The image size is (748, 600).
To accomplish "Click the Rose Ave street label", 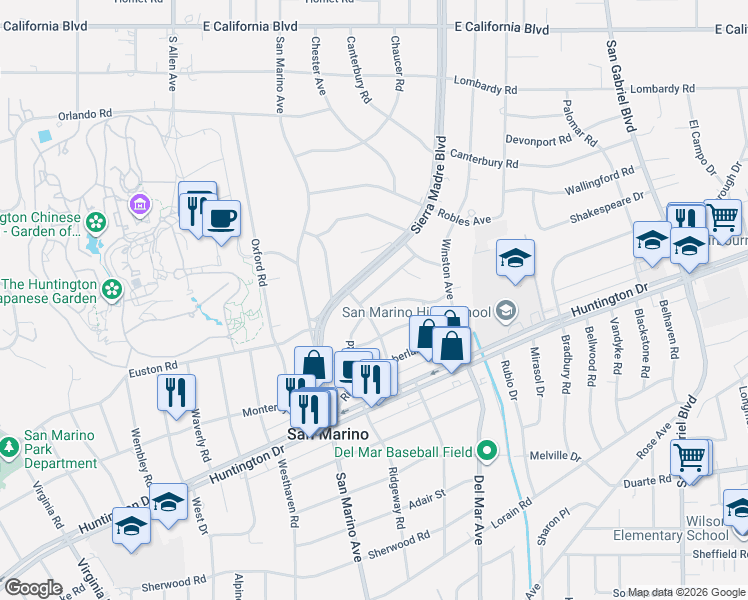I will point(653,441).
